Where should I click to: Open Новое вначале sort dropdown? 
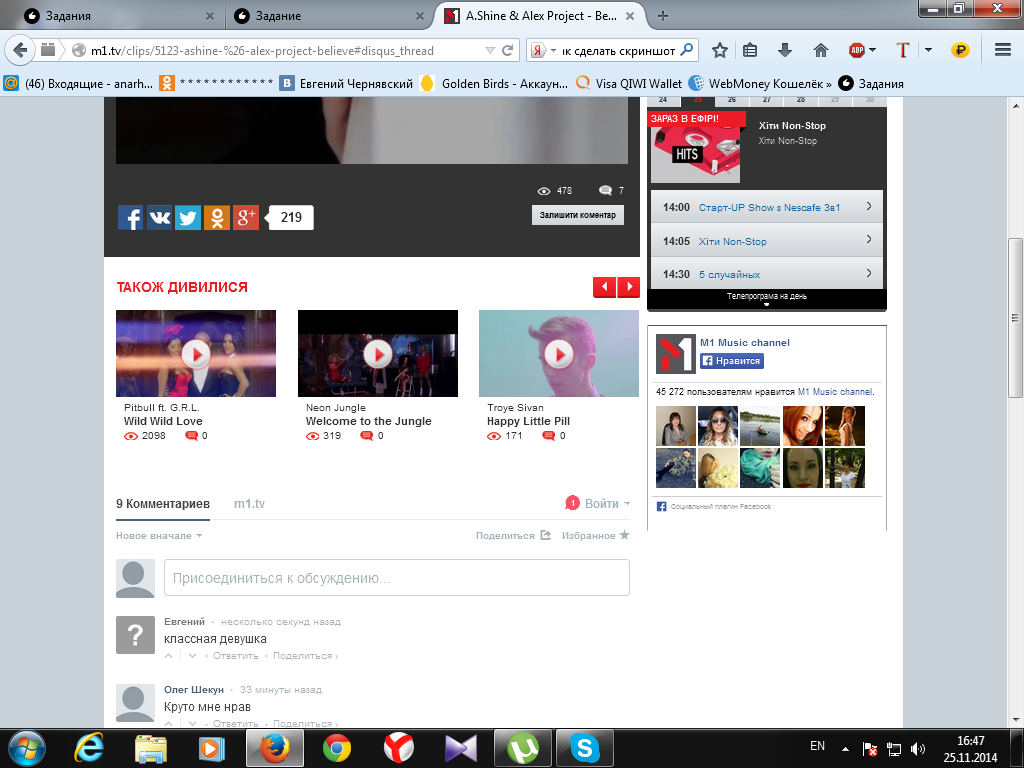(159, 536)
